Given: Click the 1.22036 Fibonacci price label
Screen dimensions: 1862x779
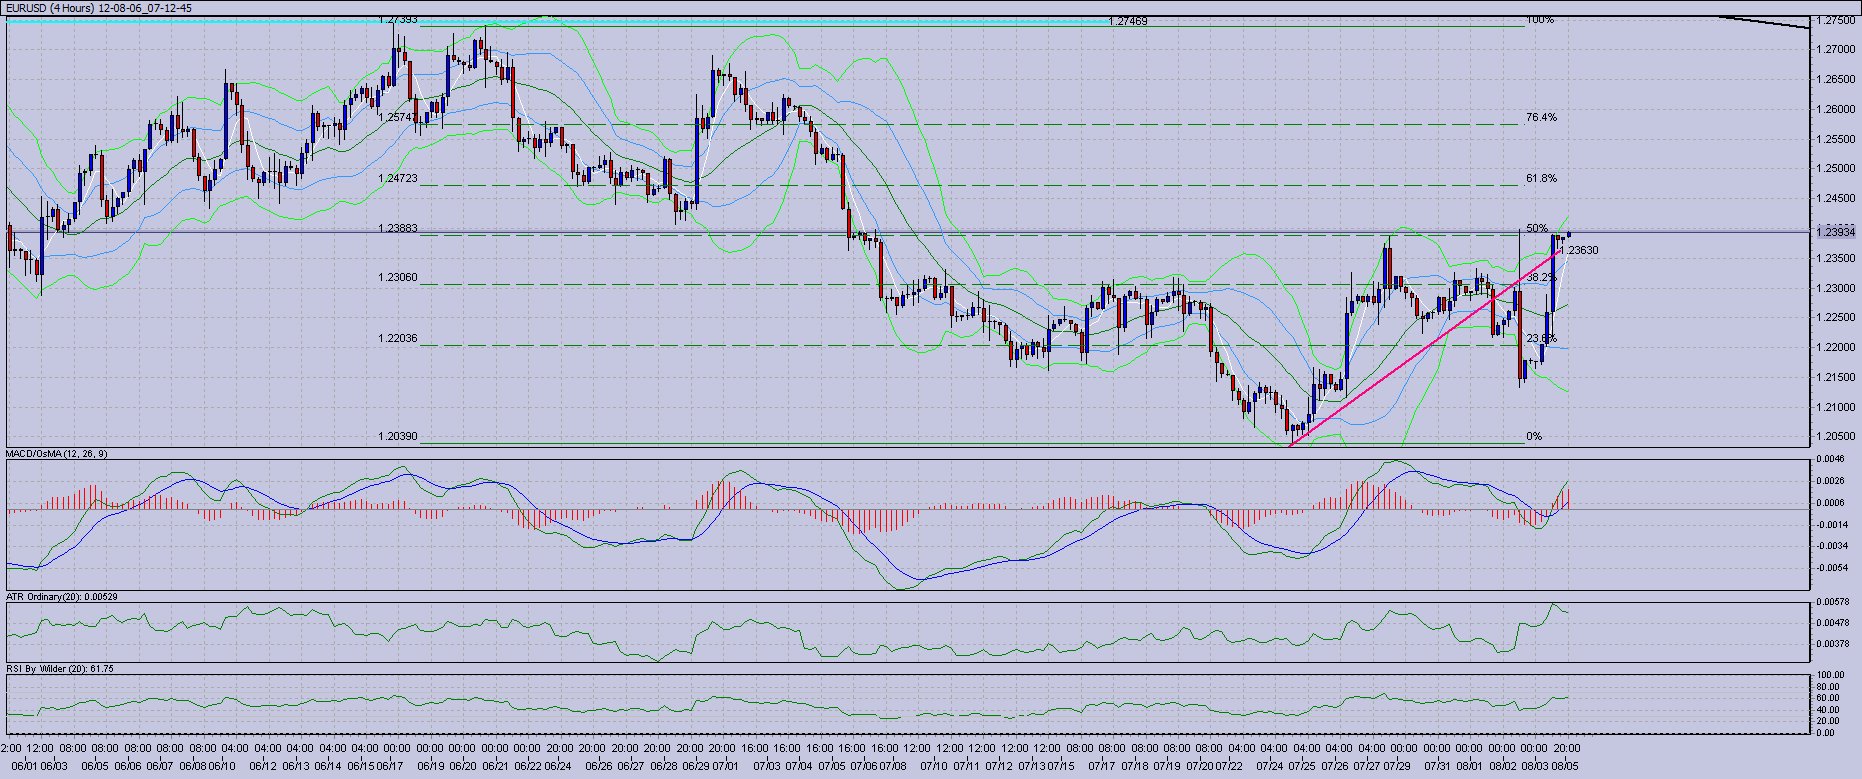Looking at the screenshot, I should pos(397,339).
